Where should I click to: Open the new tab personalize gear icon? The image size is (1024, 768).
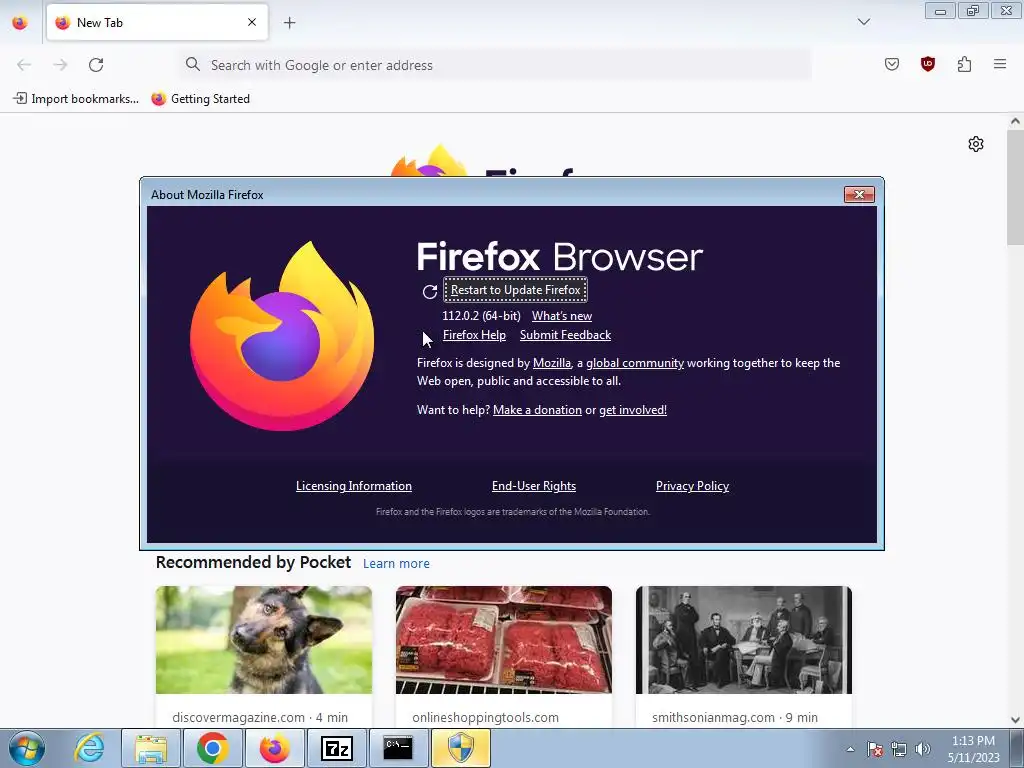(976, 144)
